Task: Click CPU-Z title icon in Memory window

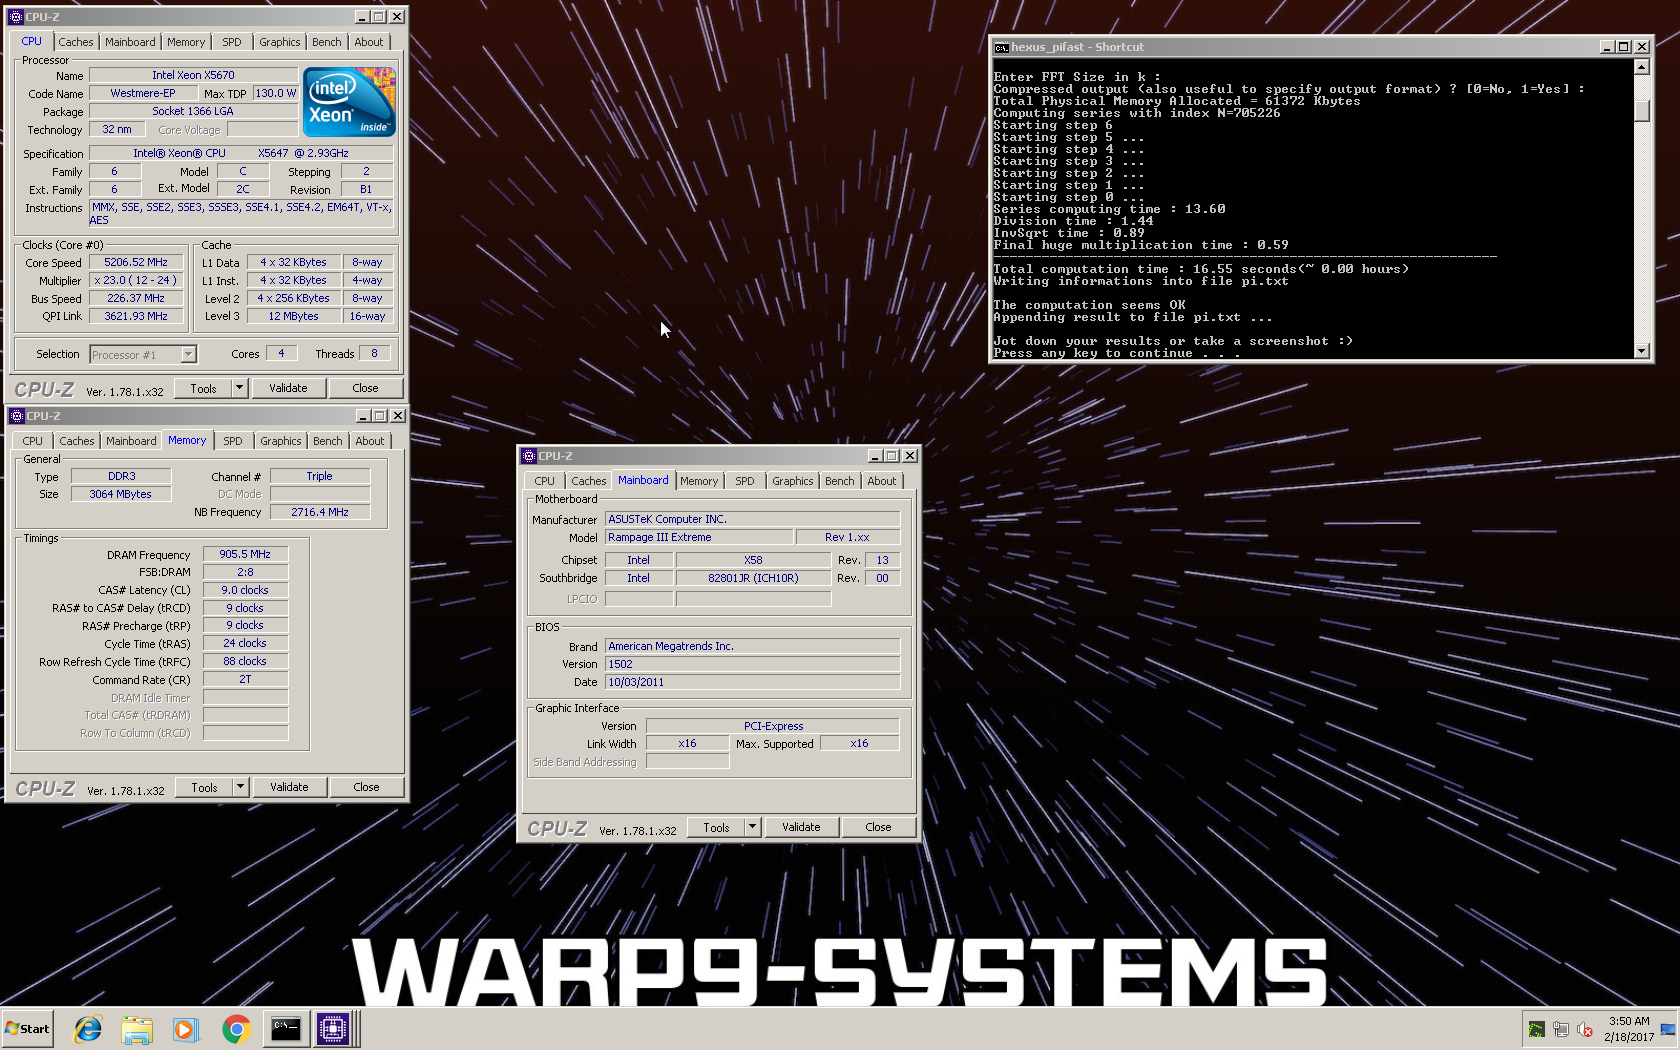Action: [x=17, y=416]
